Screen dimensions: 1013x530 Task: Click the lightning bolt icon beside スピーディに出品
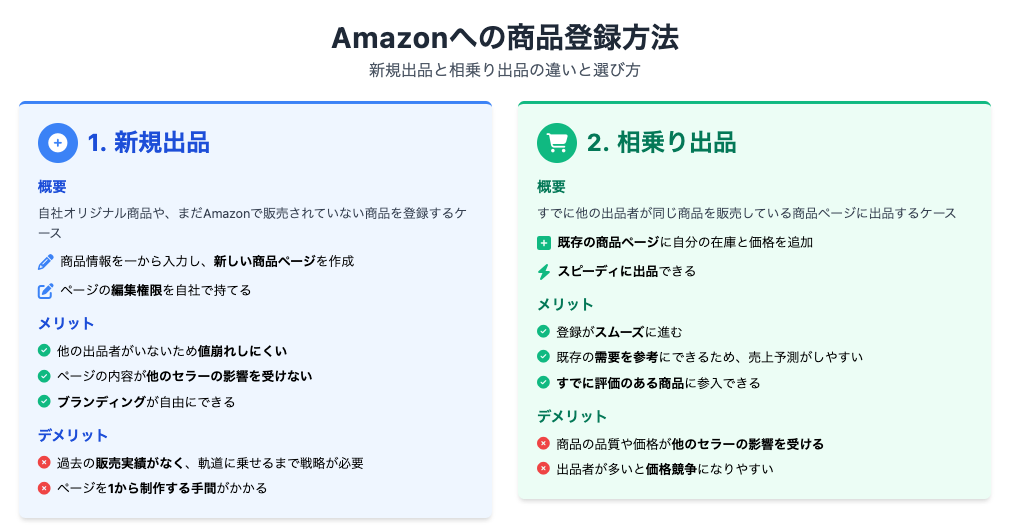(544, 271)
